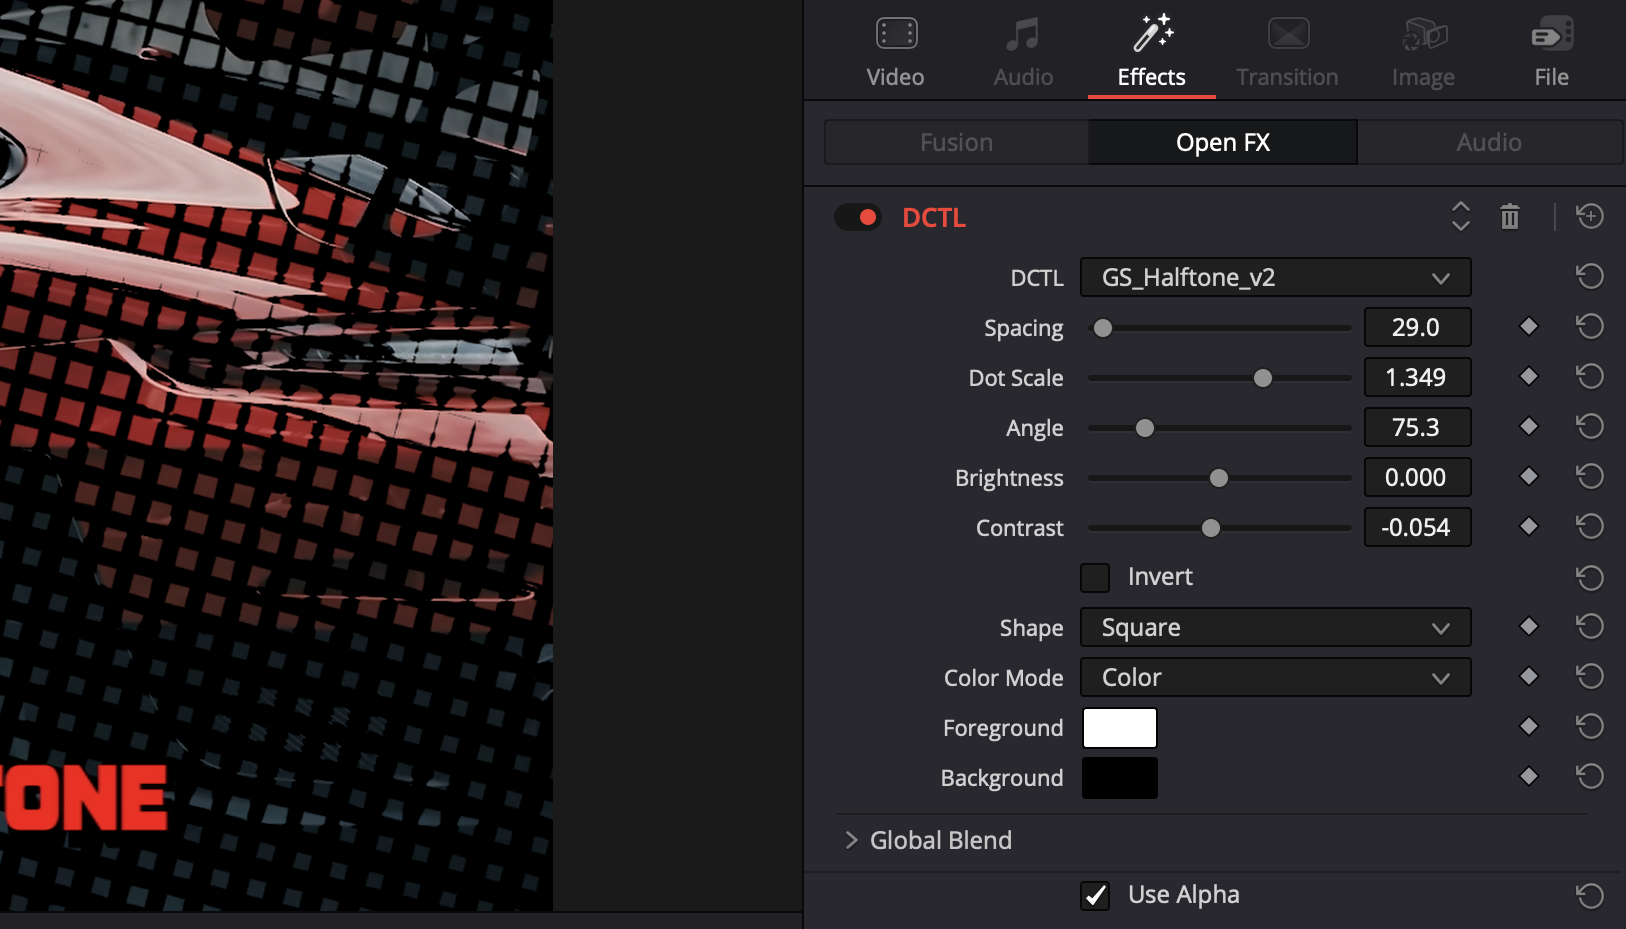Click the Angle value field 75.3
This screenshot has width=1626, height=929.
point(1417,427)
